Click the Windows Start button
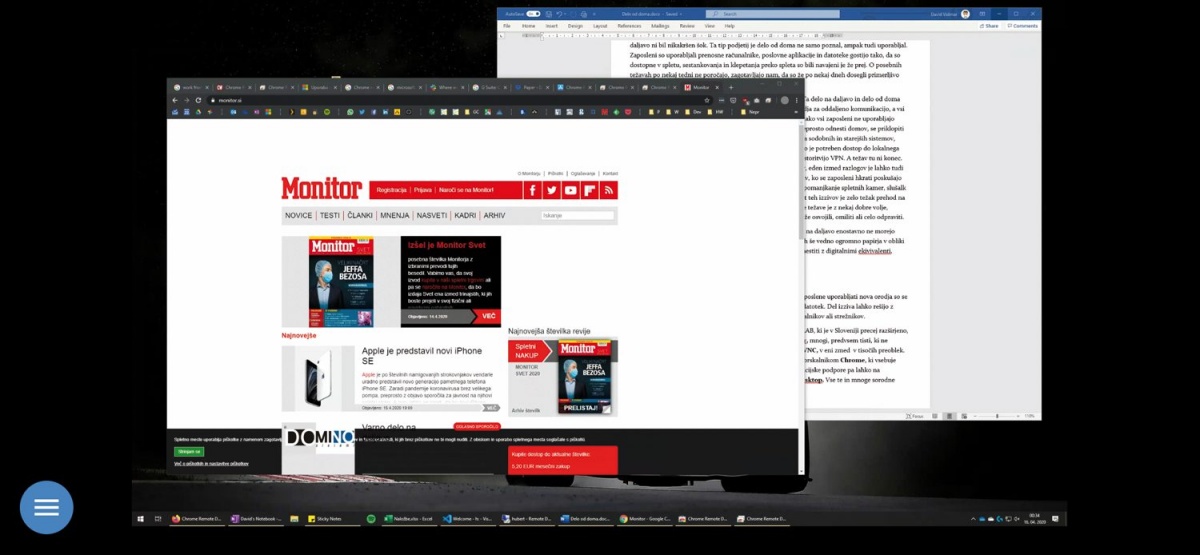 click(140, 519)
